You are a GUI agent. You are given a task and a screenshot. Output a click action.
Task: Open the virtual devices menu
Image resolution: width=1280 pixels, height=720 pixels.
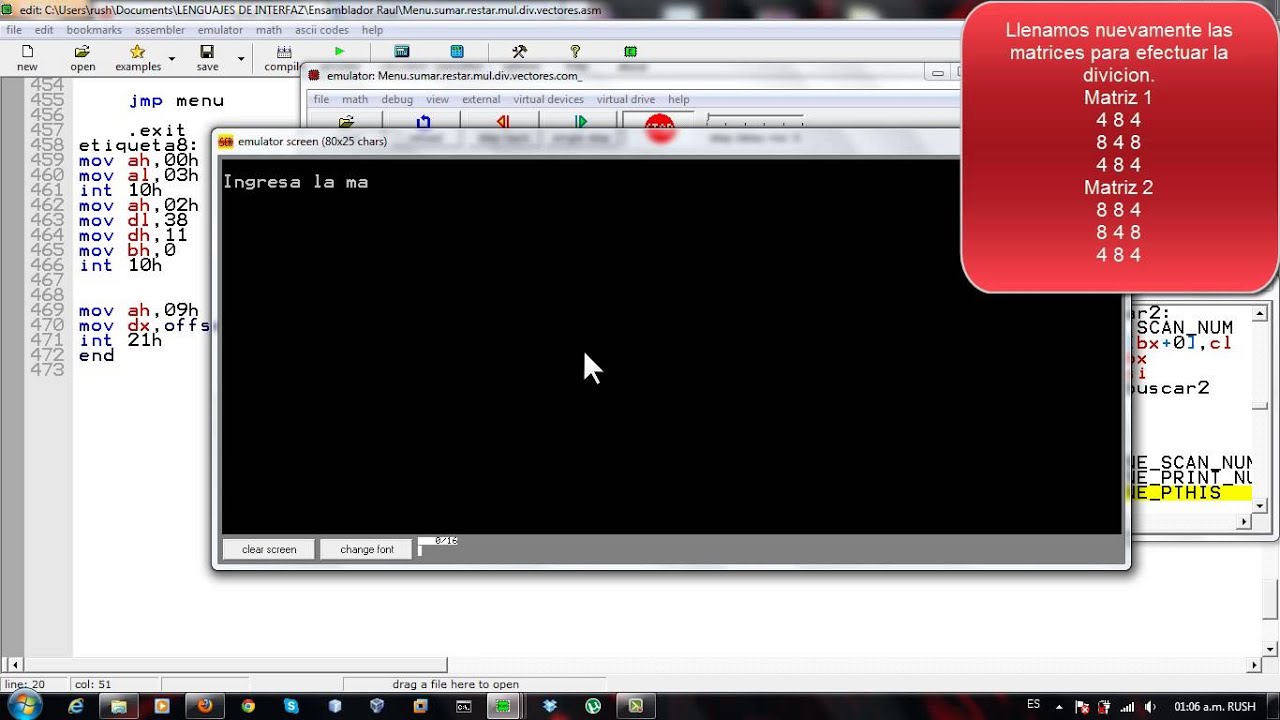tap(548, 99)
